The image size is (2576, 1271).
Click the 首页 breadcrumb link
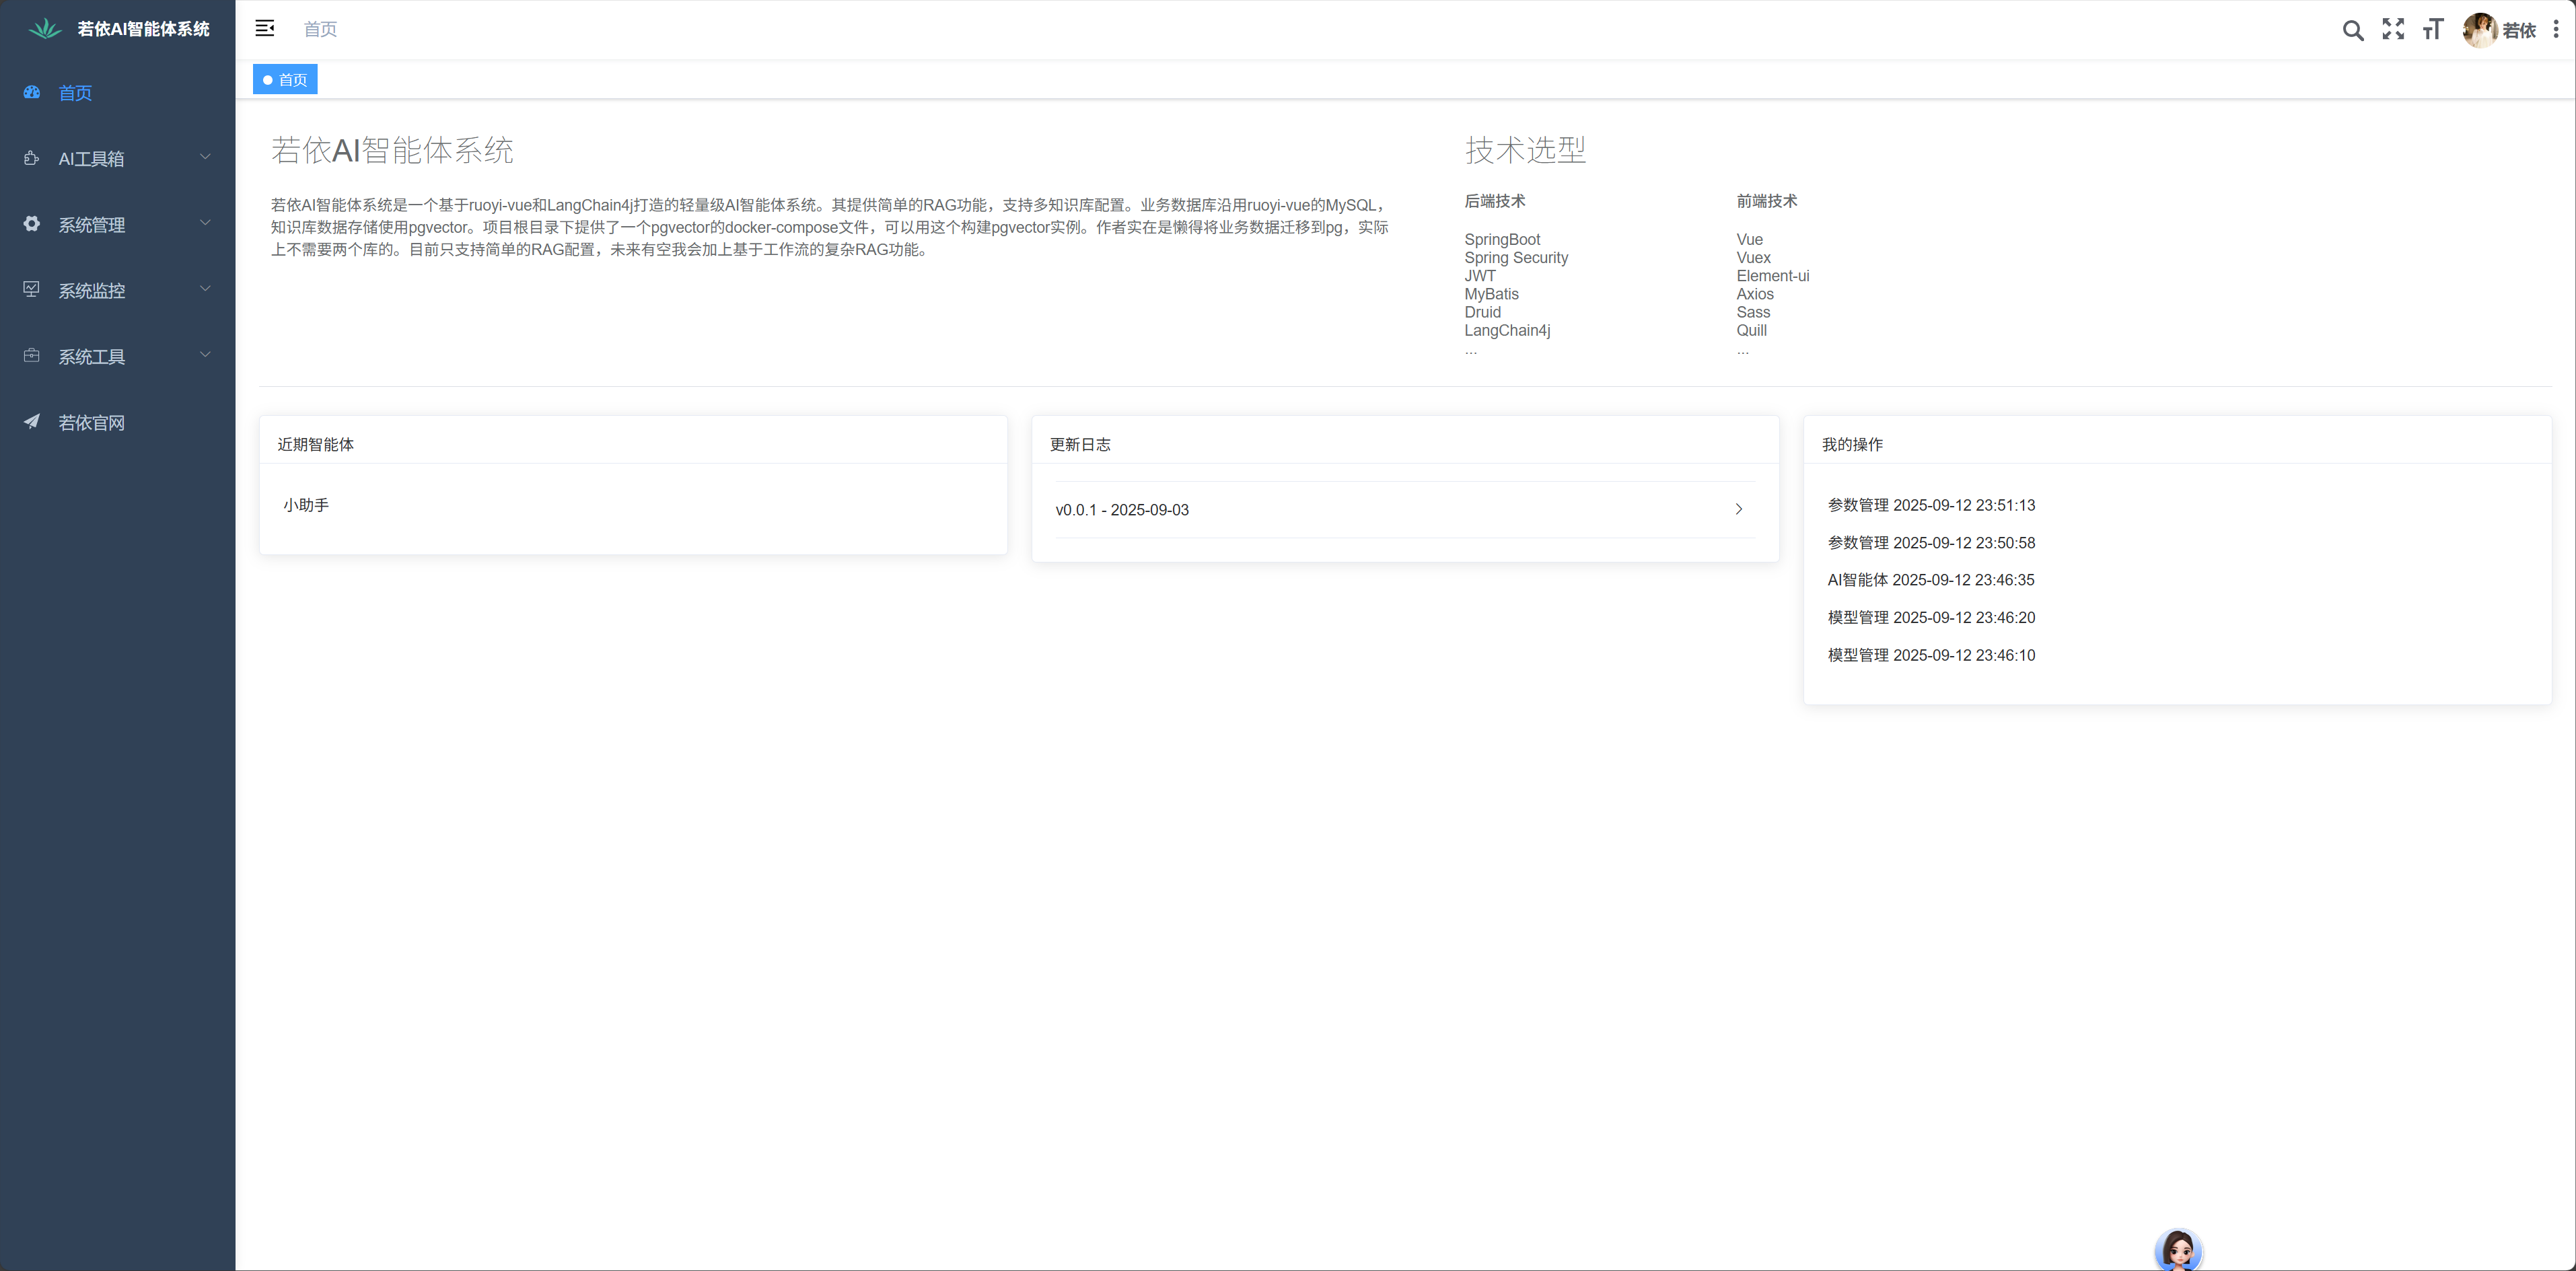click(320, 29)
